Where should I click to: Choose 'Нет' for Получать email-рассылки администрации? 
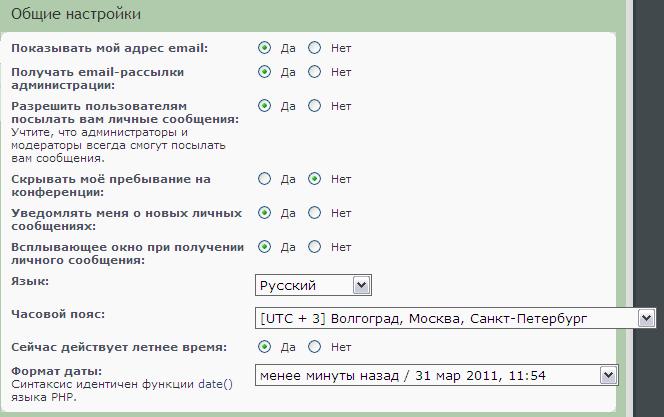click(315, 72)
